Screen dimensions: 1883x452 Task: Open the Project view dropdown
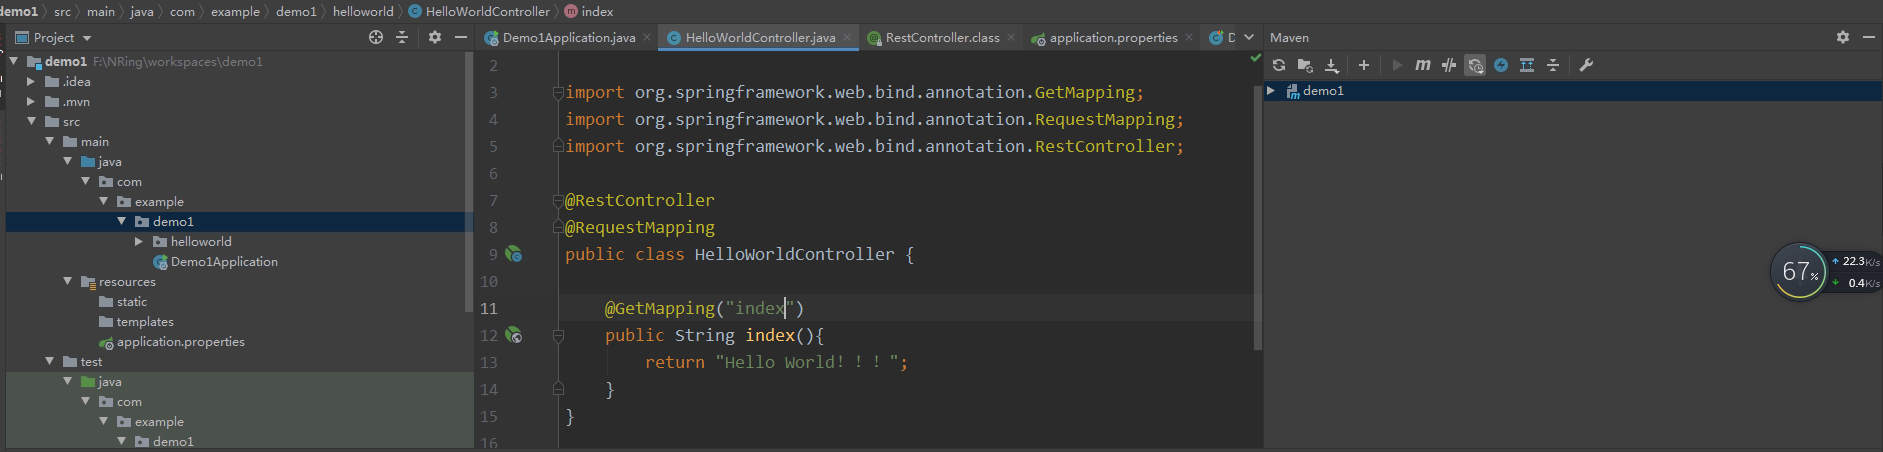click(54, 37)
